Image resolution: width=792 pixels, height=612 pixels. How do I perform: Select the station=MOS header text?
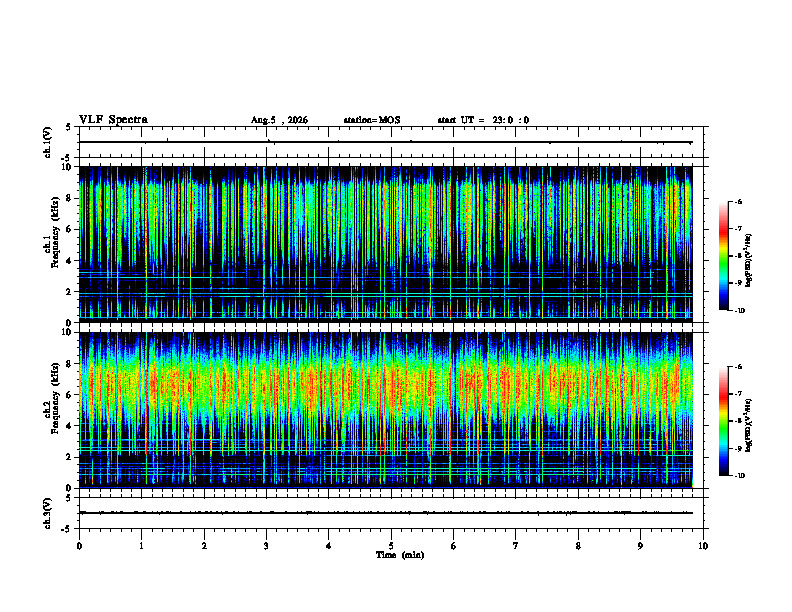tap(372, 120)
